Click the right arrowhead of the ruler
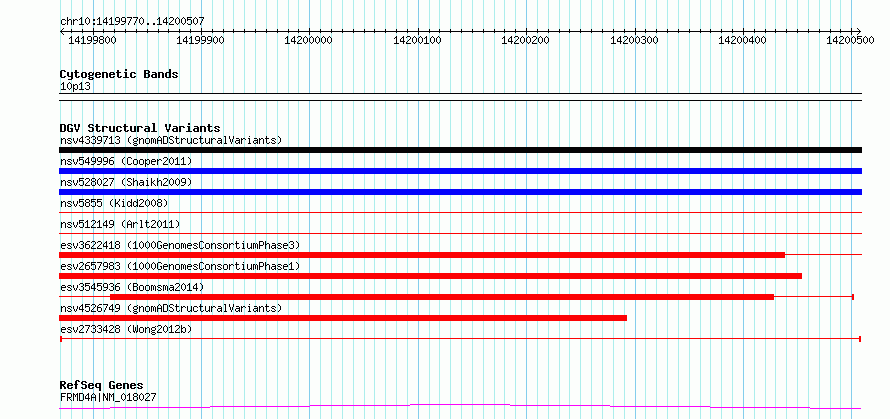This screenshot has height=419, width=890. 859,31
